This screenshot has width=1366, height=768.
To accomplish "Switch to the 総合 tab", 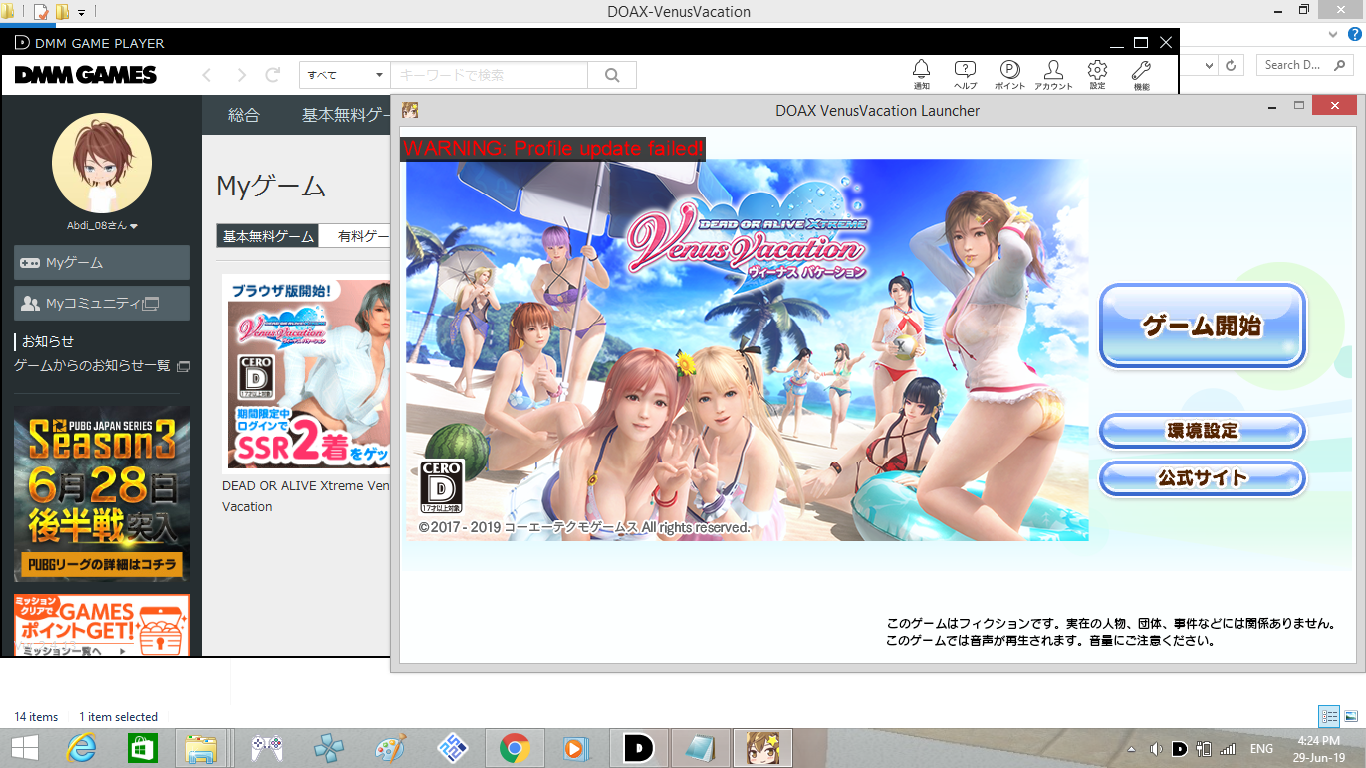I will point(244,116).
